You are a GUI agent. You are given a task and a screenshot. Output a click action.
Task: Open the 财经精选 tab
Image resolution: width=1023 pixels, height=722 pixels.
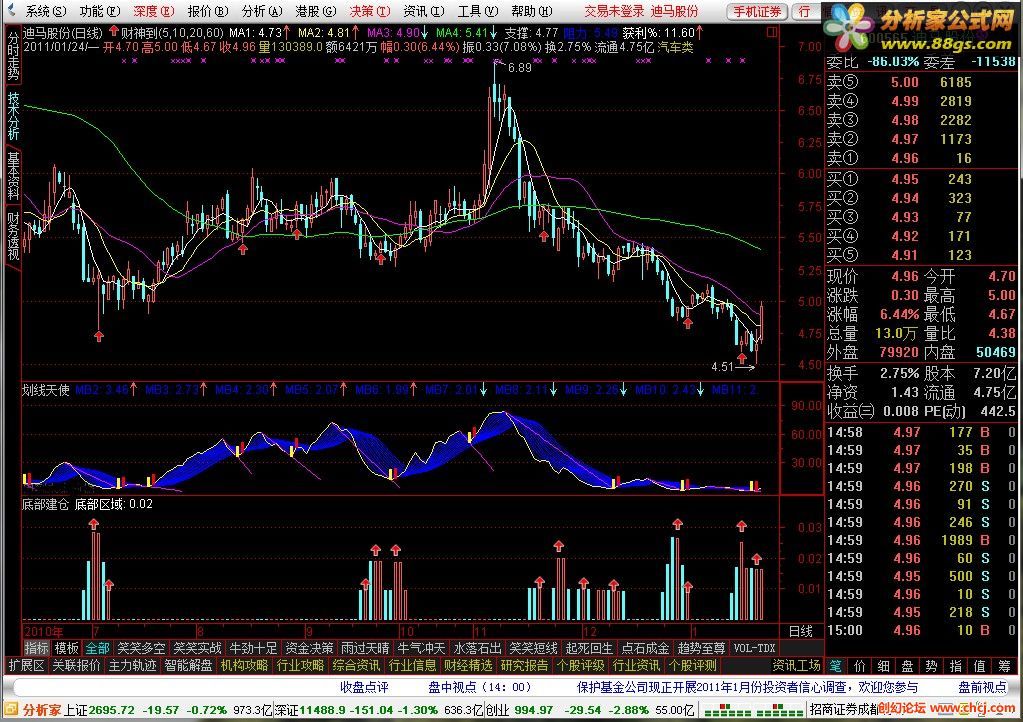(x=468, y=665)
